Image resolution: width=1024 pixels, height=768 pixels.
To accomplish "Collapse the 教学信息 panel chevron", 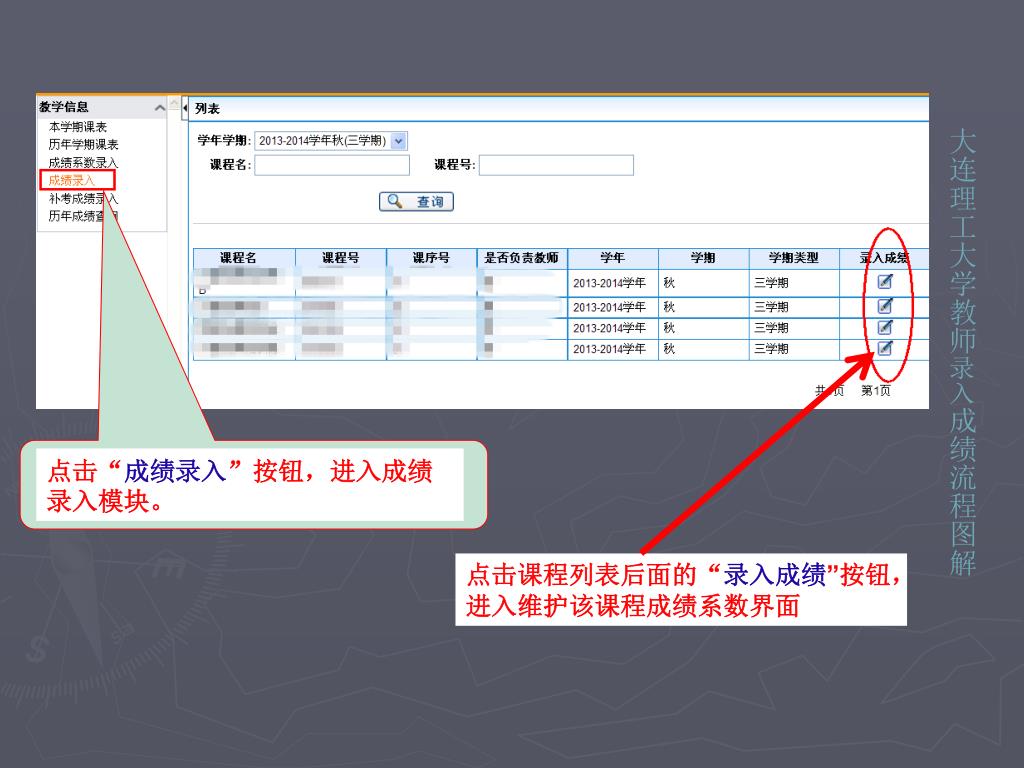I will point(159,108).
